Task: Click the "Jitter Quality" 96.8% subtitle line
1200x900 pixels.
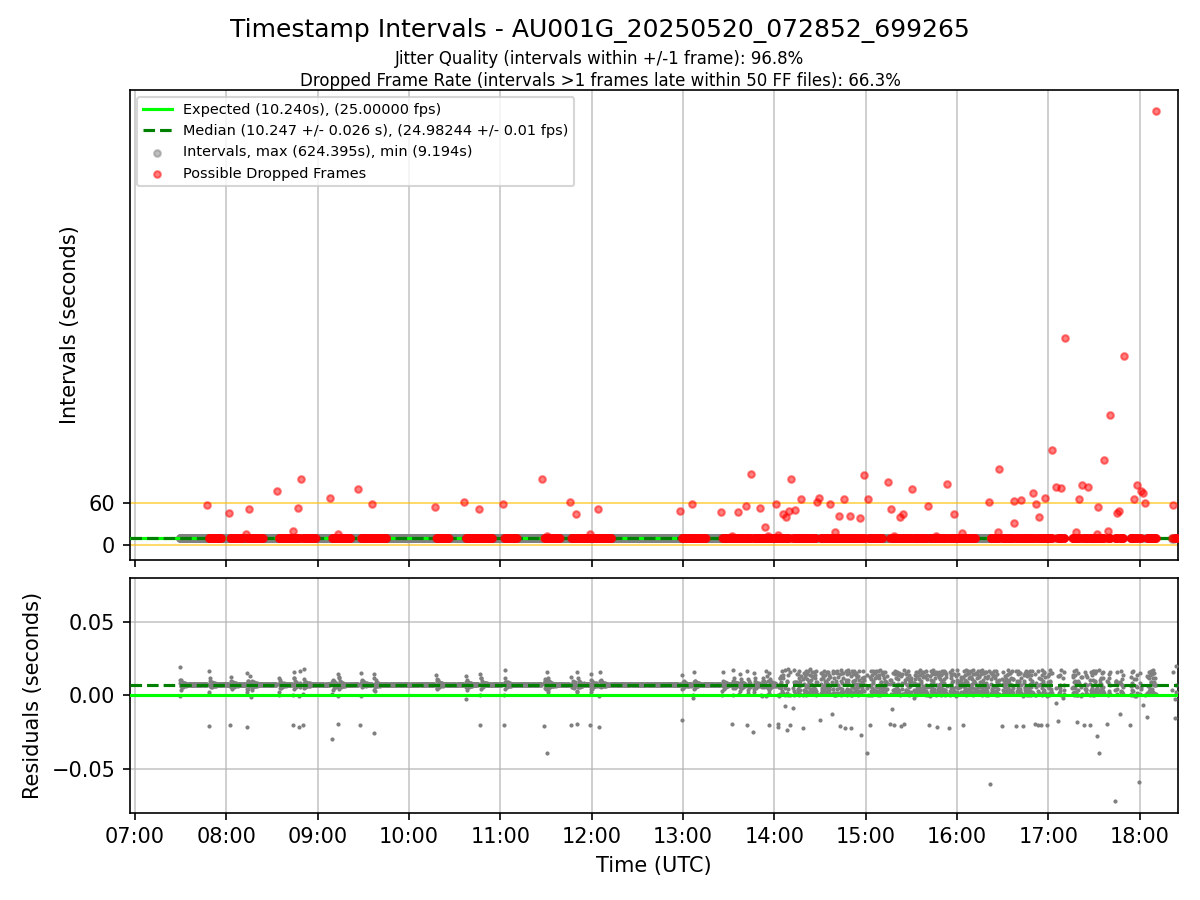Action: (x=599, y=58)
